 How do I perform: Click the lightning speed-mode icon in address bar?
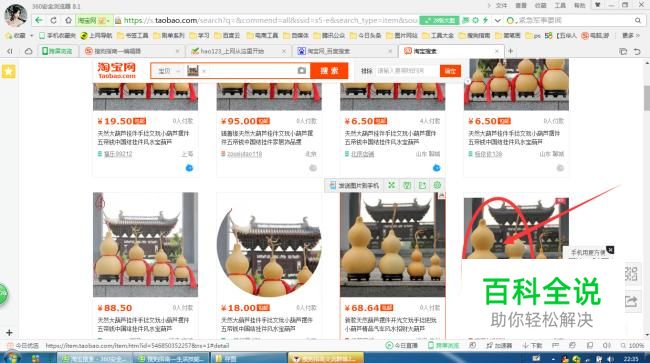(485, 20)
